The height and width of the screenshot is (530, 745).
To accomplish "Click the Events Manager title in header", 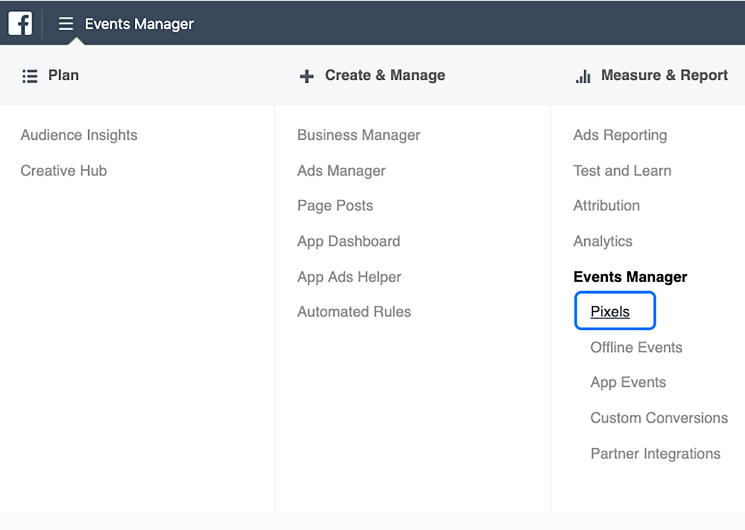I will pos(139,24).
